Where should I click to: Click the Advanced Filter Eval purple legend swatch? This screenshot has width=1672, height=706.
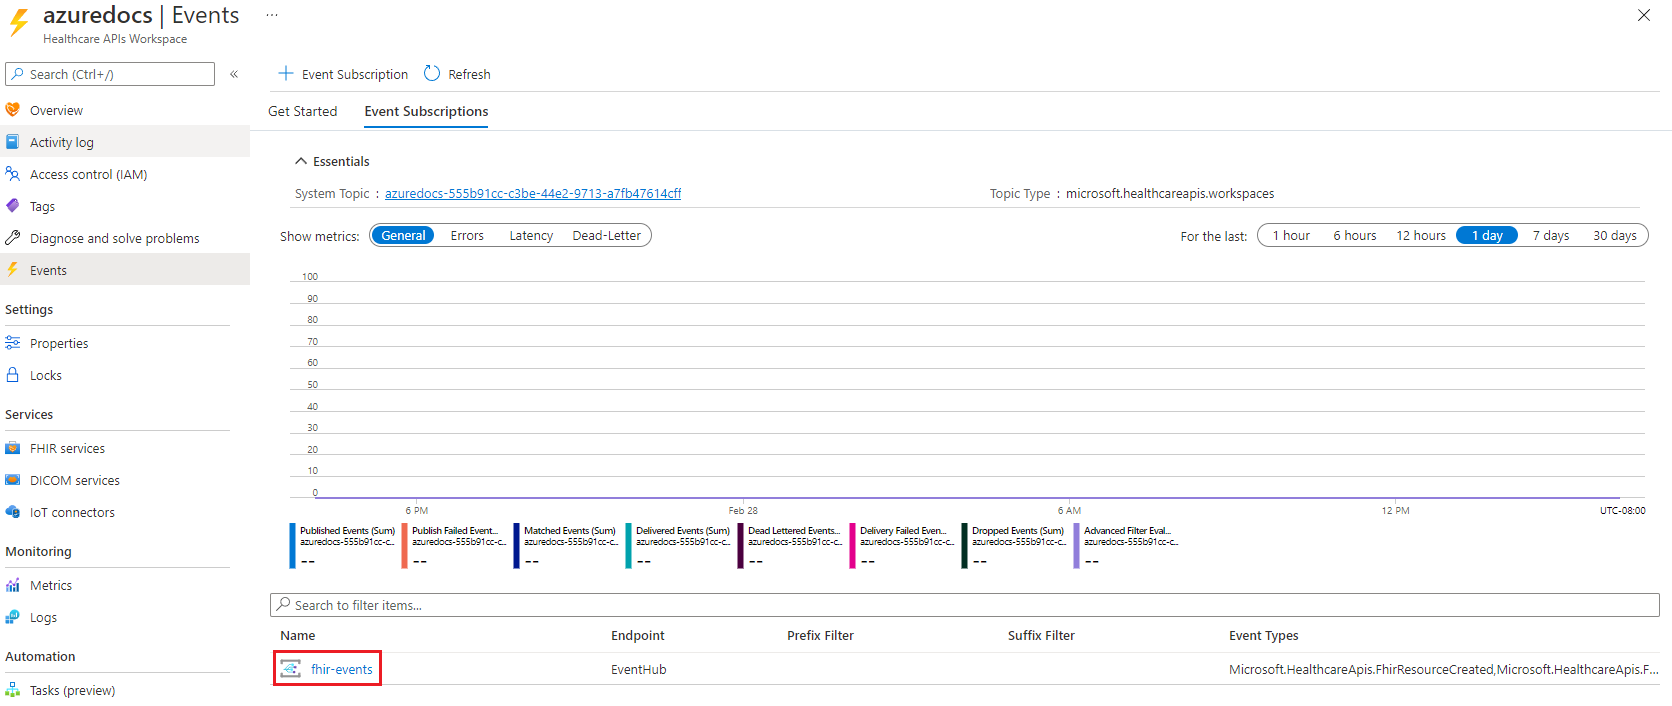click(x=1076, y=546)
